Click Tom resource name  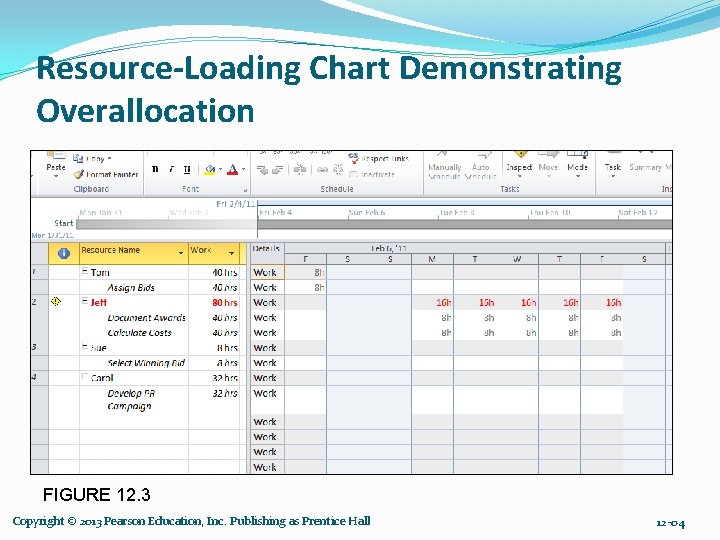(x=100, y=272)
